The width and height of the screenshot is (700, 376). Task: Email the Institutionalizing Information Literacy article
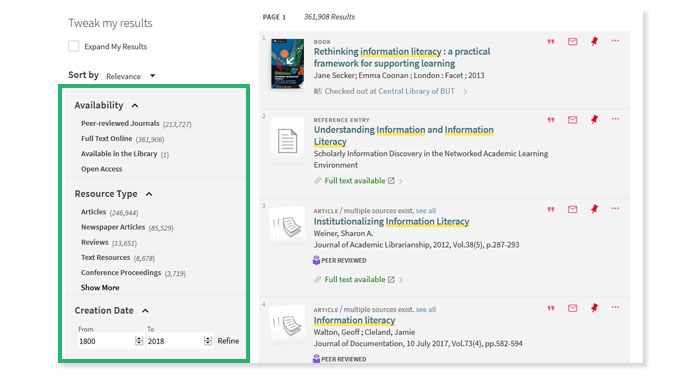[x=572, y=209]
